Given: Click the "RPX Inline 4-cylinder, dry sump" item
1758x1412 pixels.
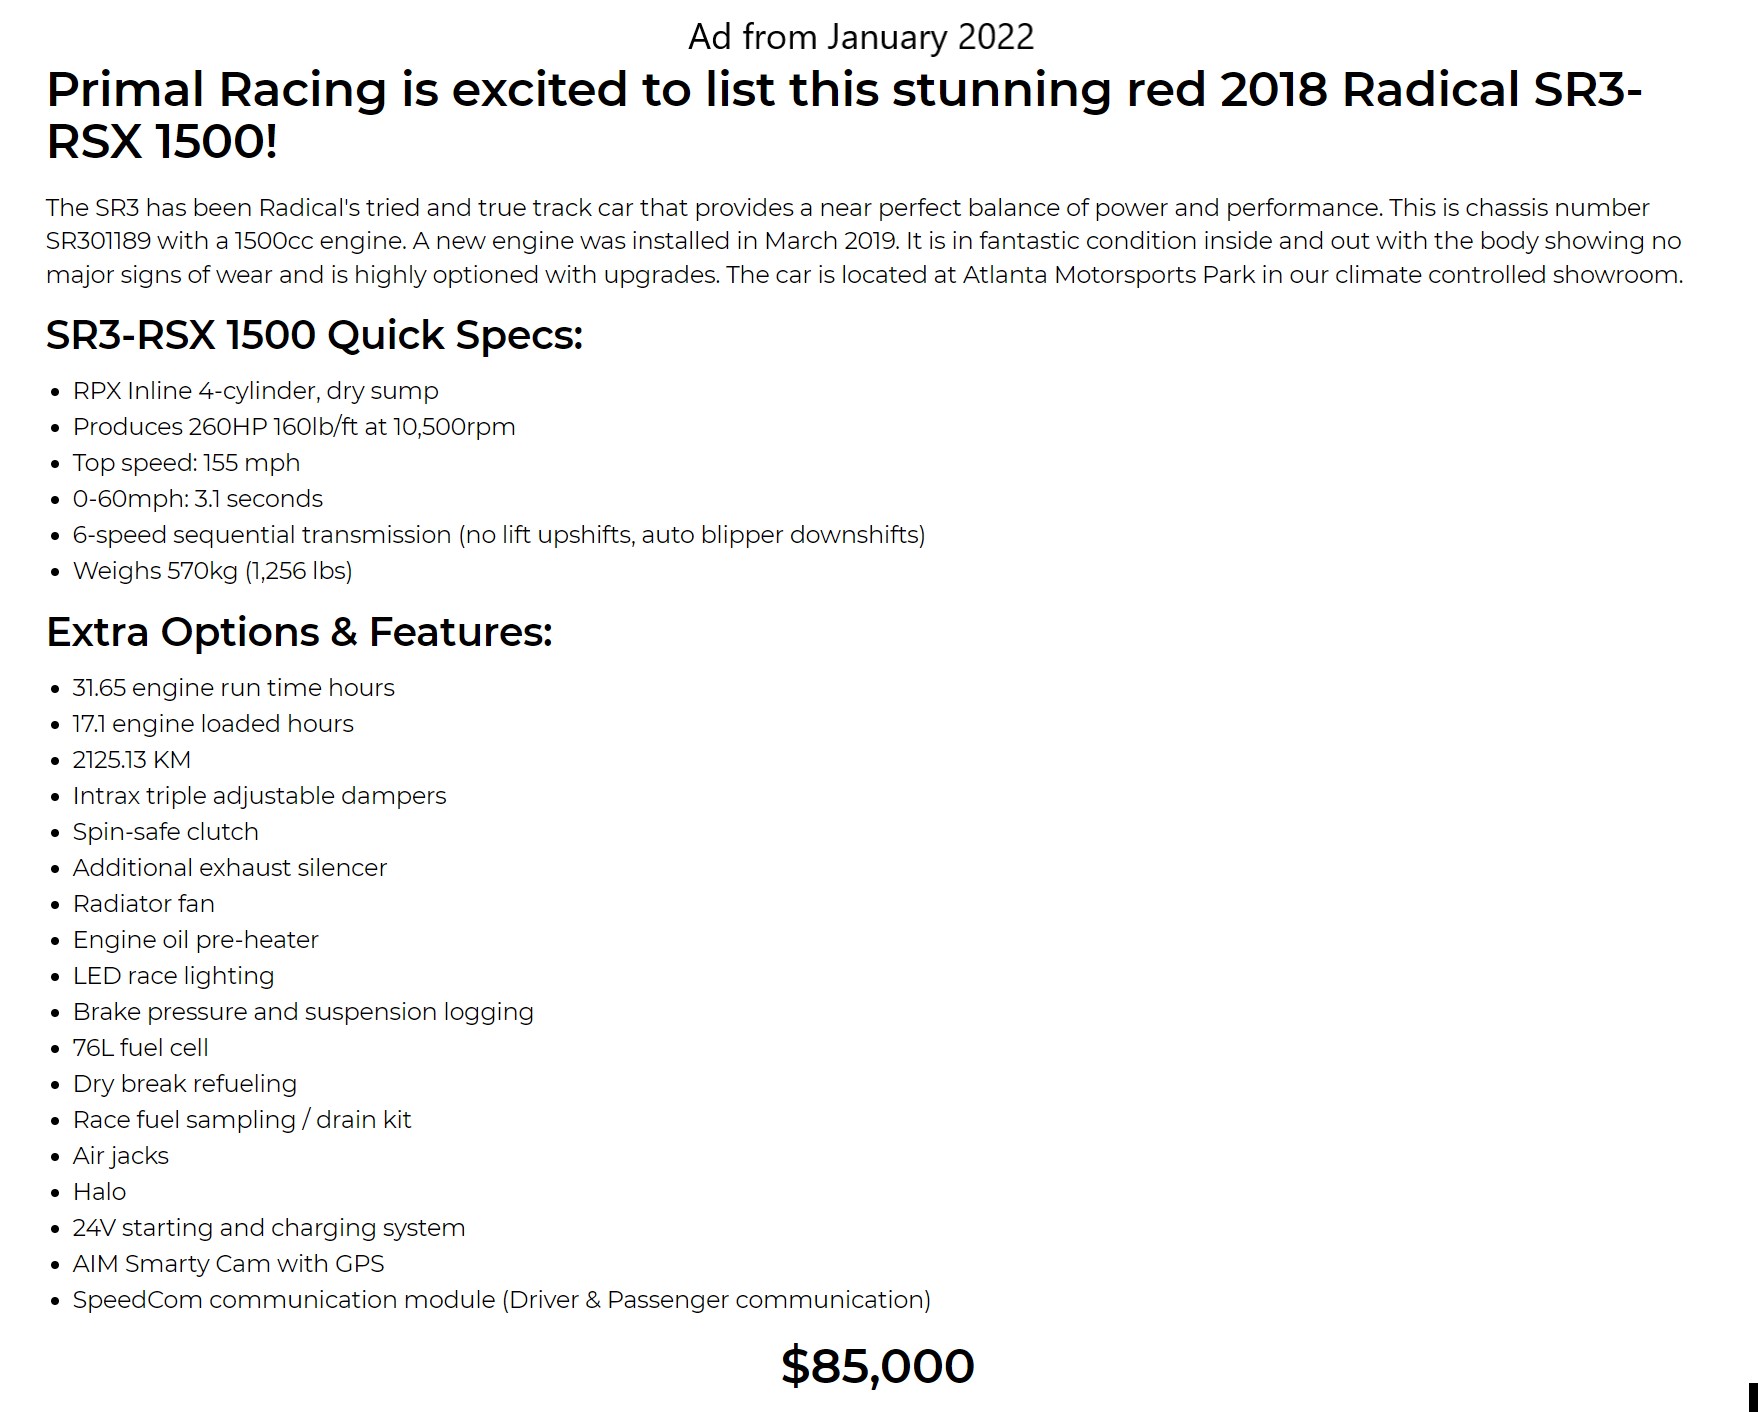Looking at the screenshot, I should [x=255, y=391].
